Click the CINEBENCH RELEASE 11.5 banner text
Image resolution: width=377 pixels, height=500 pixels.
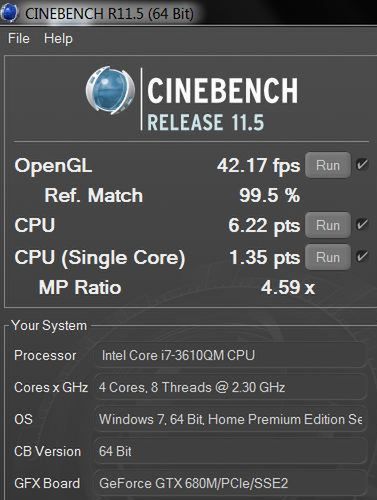222,104
